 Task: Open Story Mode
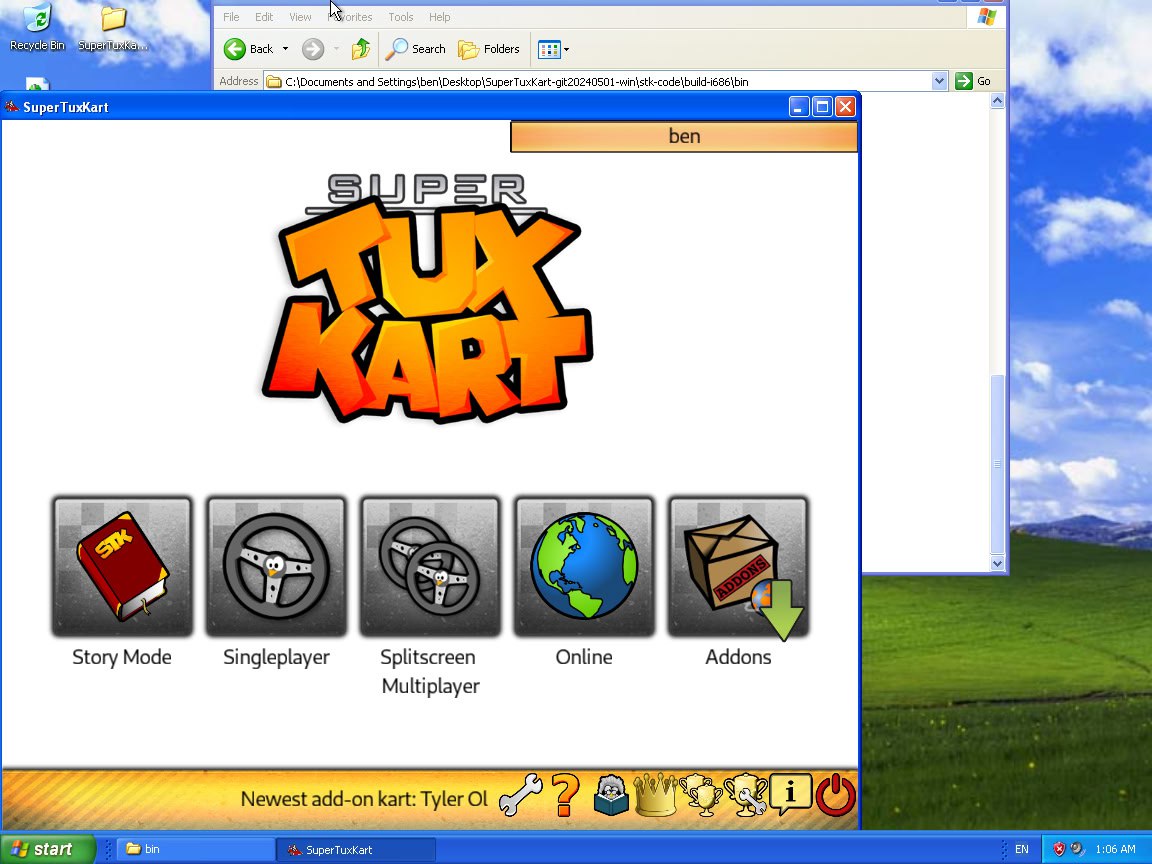pos(122,566)
